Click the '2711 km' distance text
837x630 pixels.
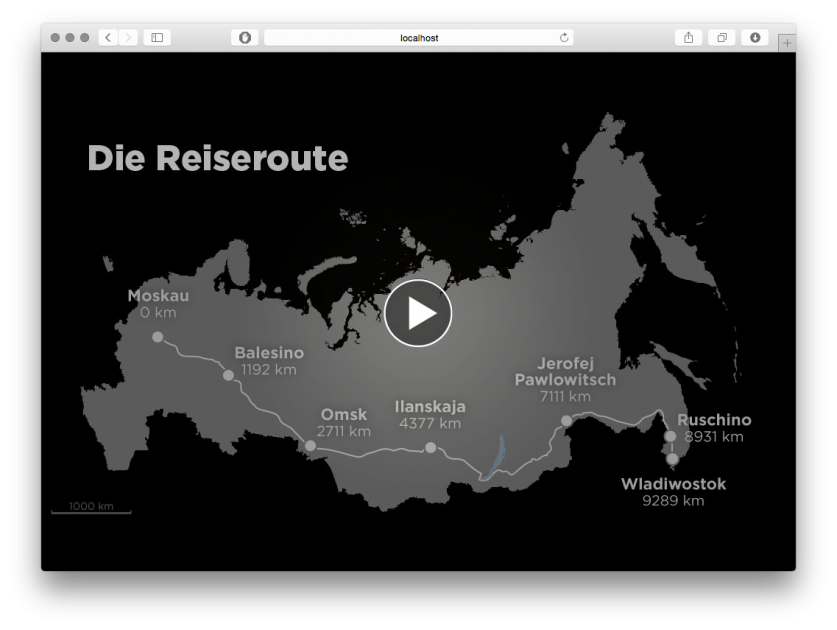click(x=344, y=431)
